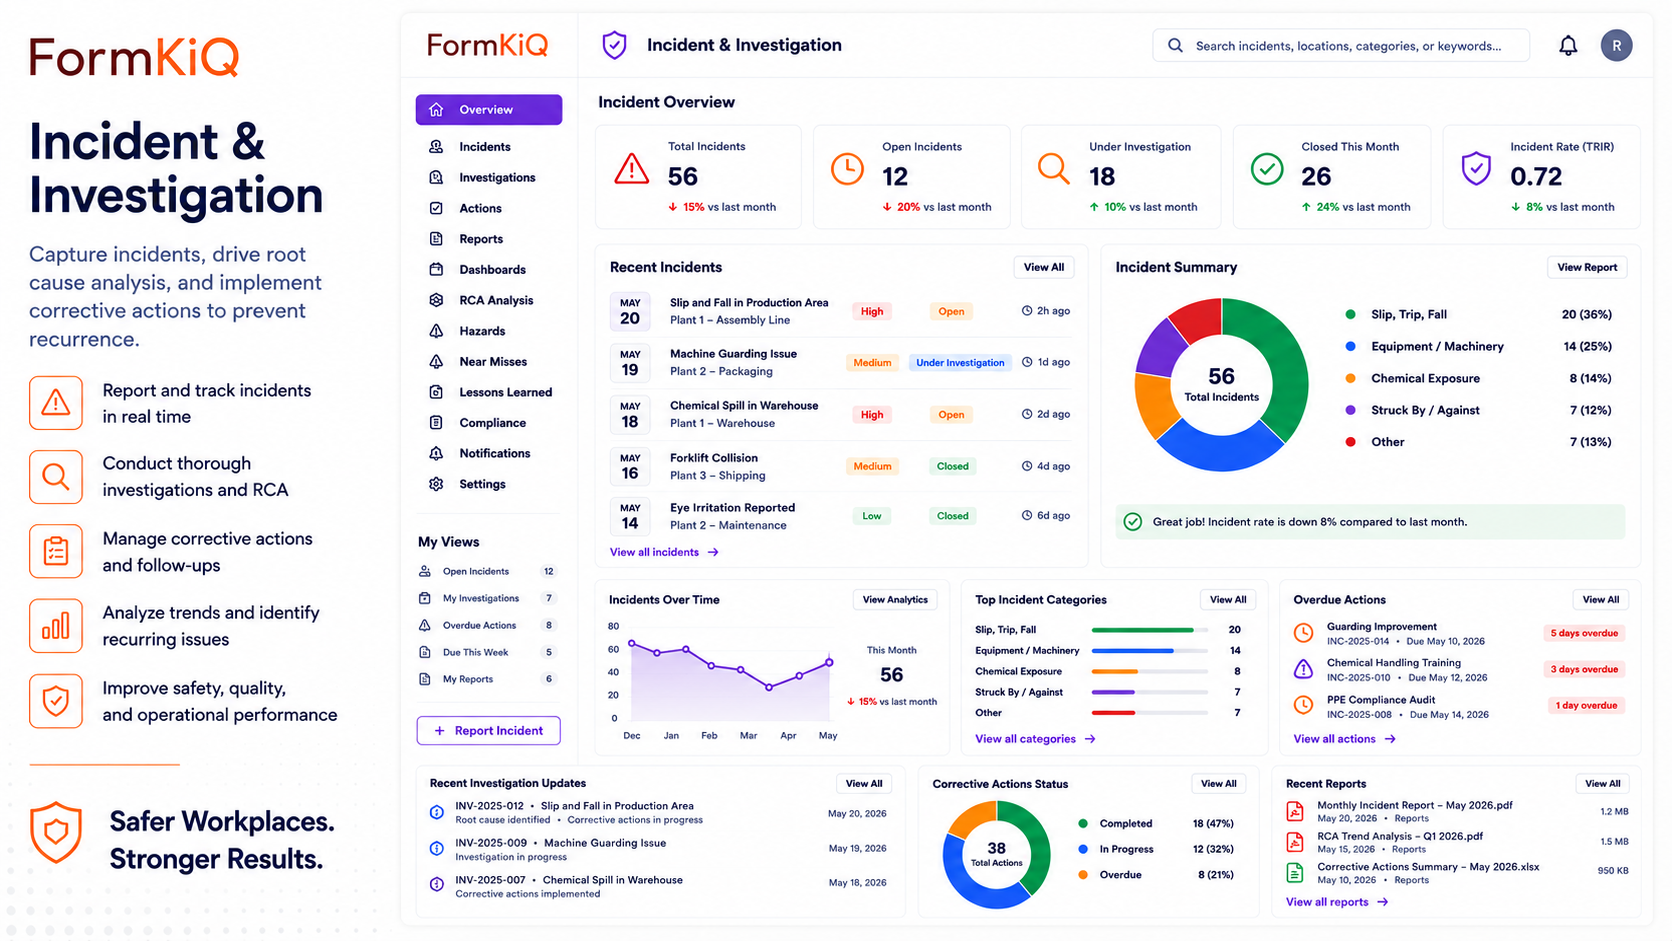This screenshot has height=941, width=1672.
Task: Click the Incident Rate TRIR shield icon
Action: [x=1476, y=169]
